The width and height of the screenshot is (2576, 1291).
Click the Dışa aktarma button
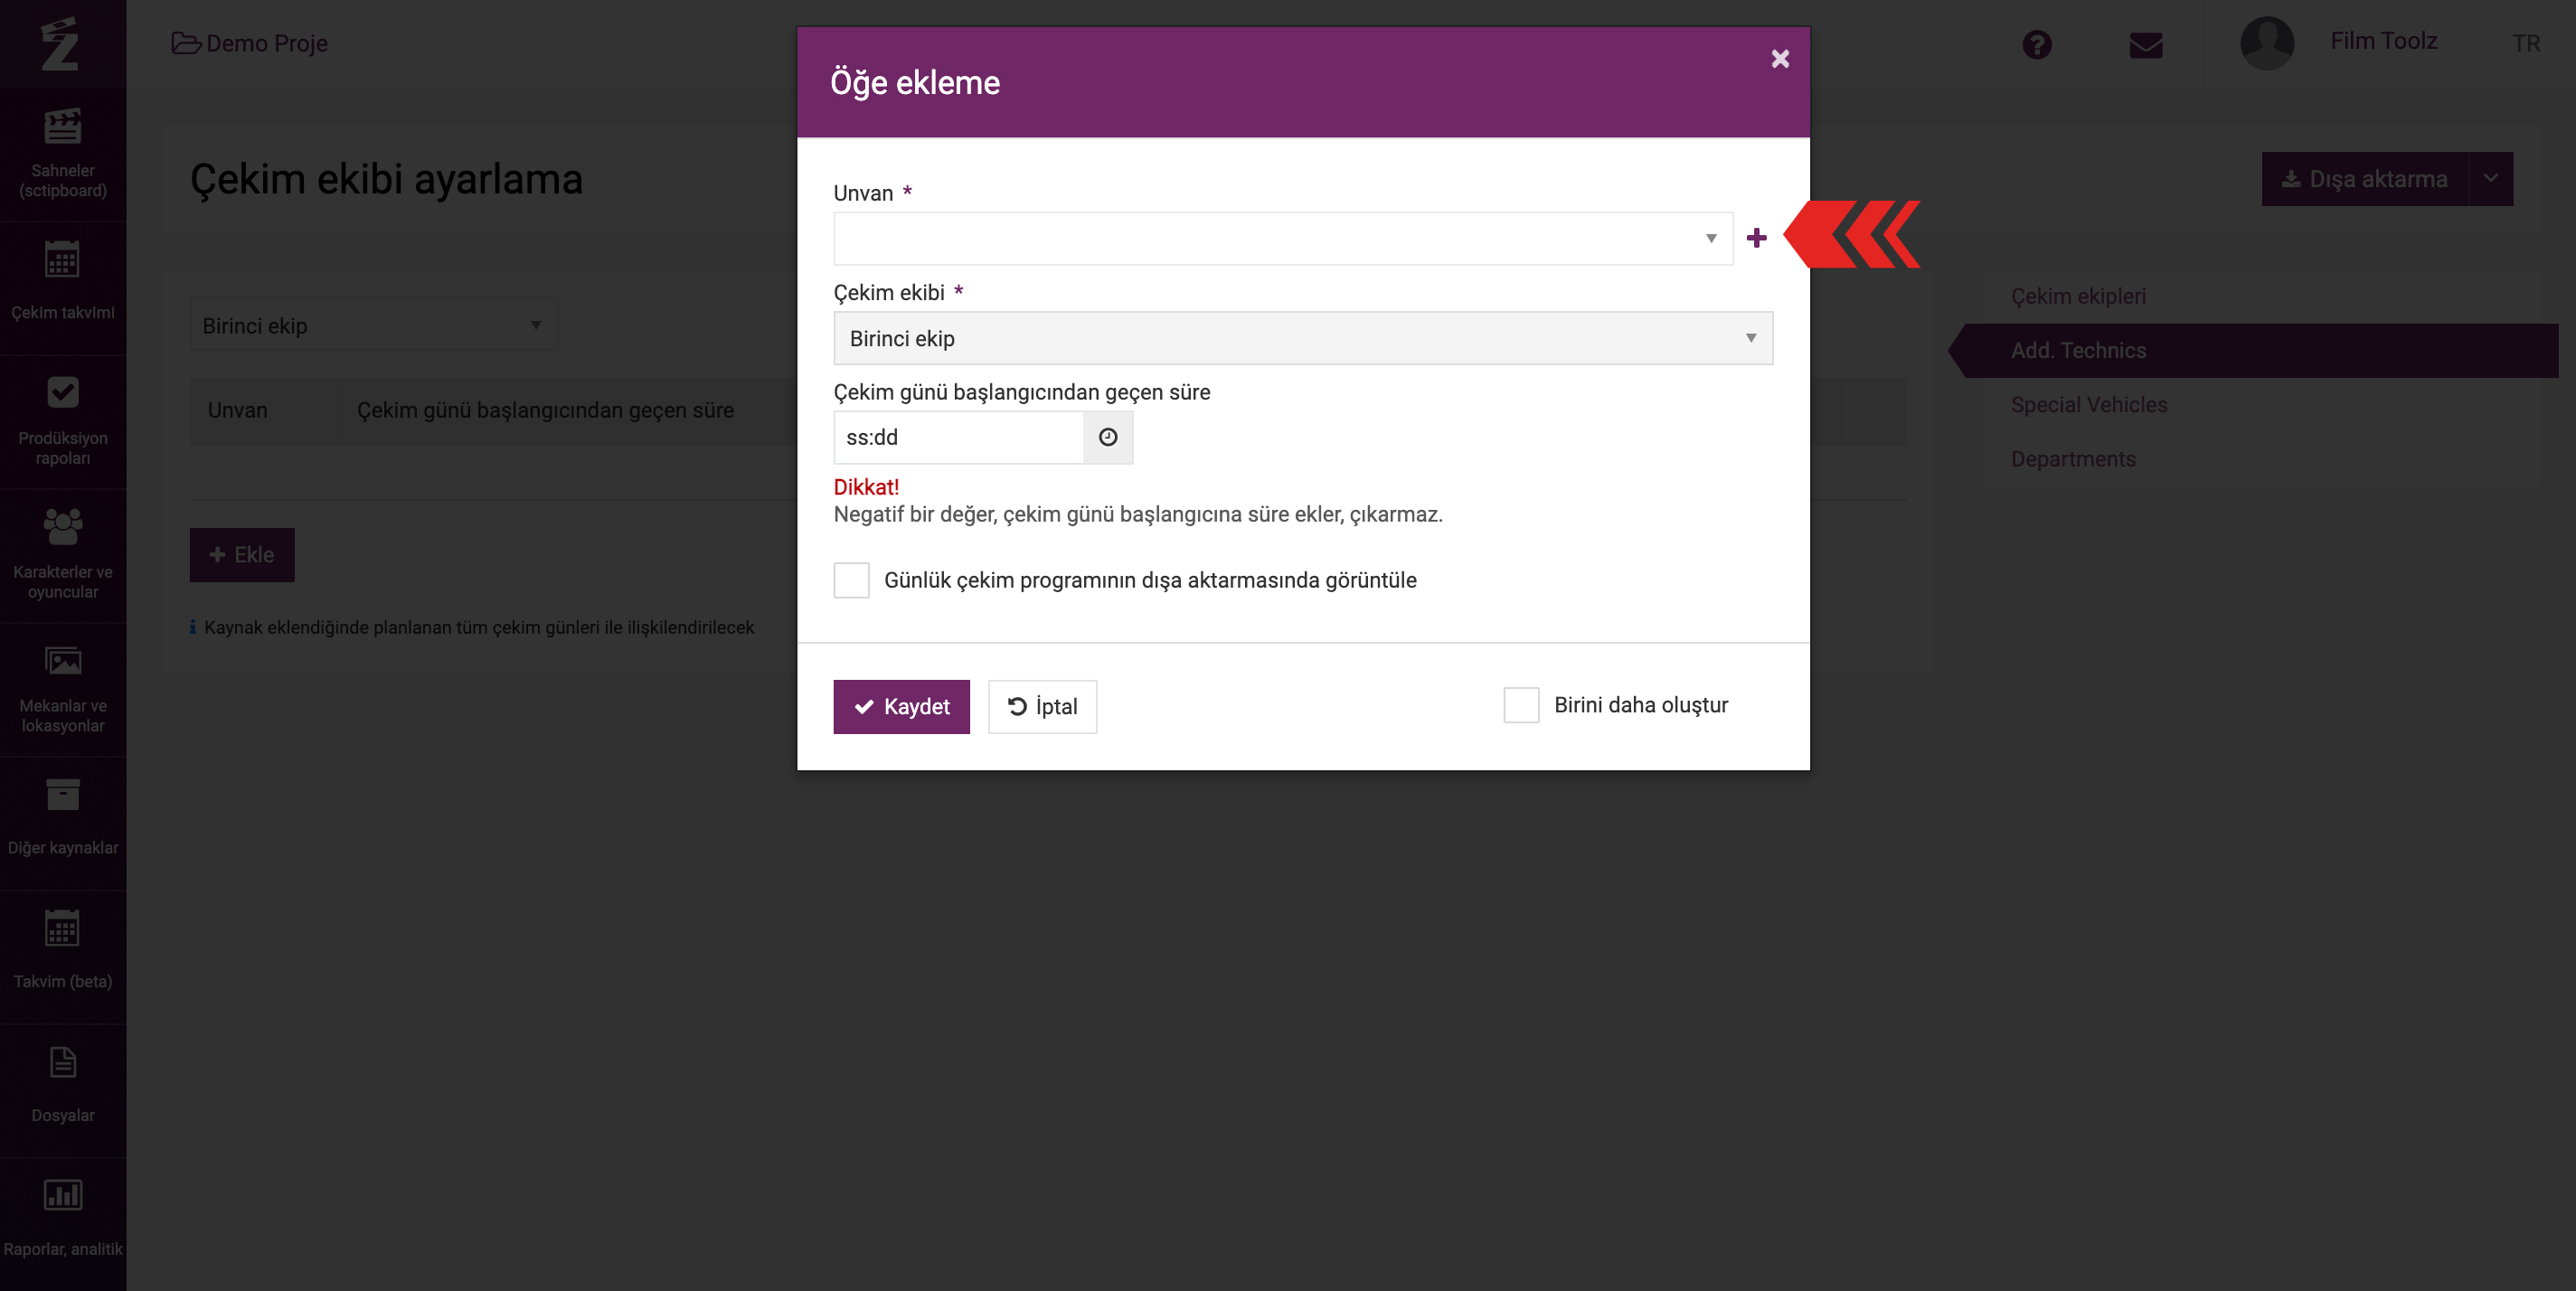(x=2364, y=179)
